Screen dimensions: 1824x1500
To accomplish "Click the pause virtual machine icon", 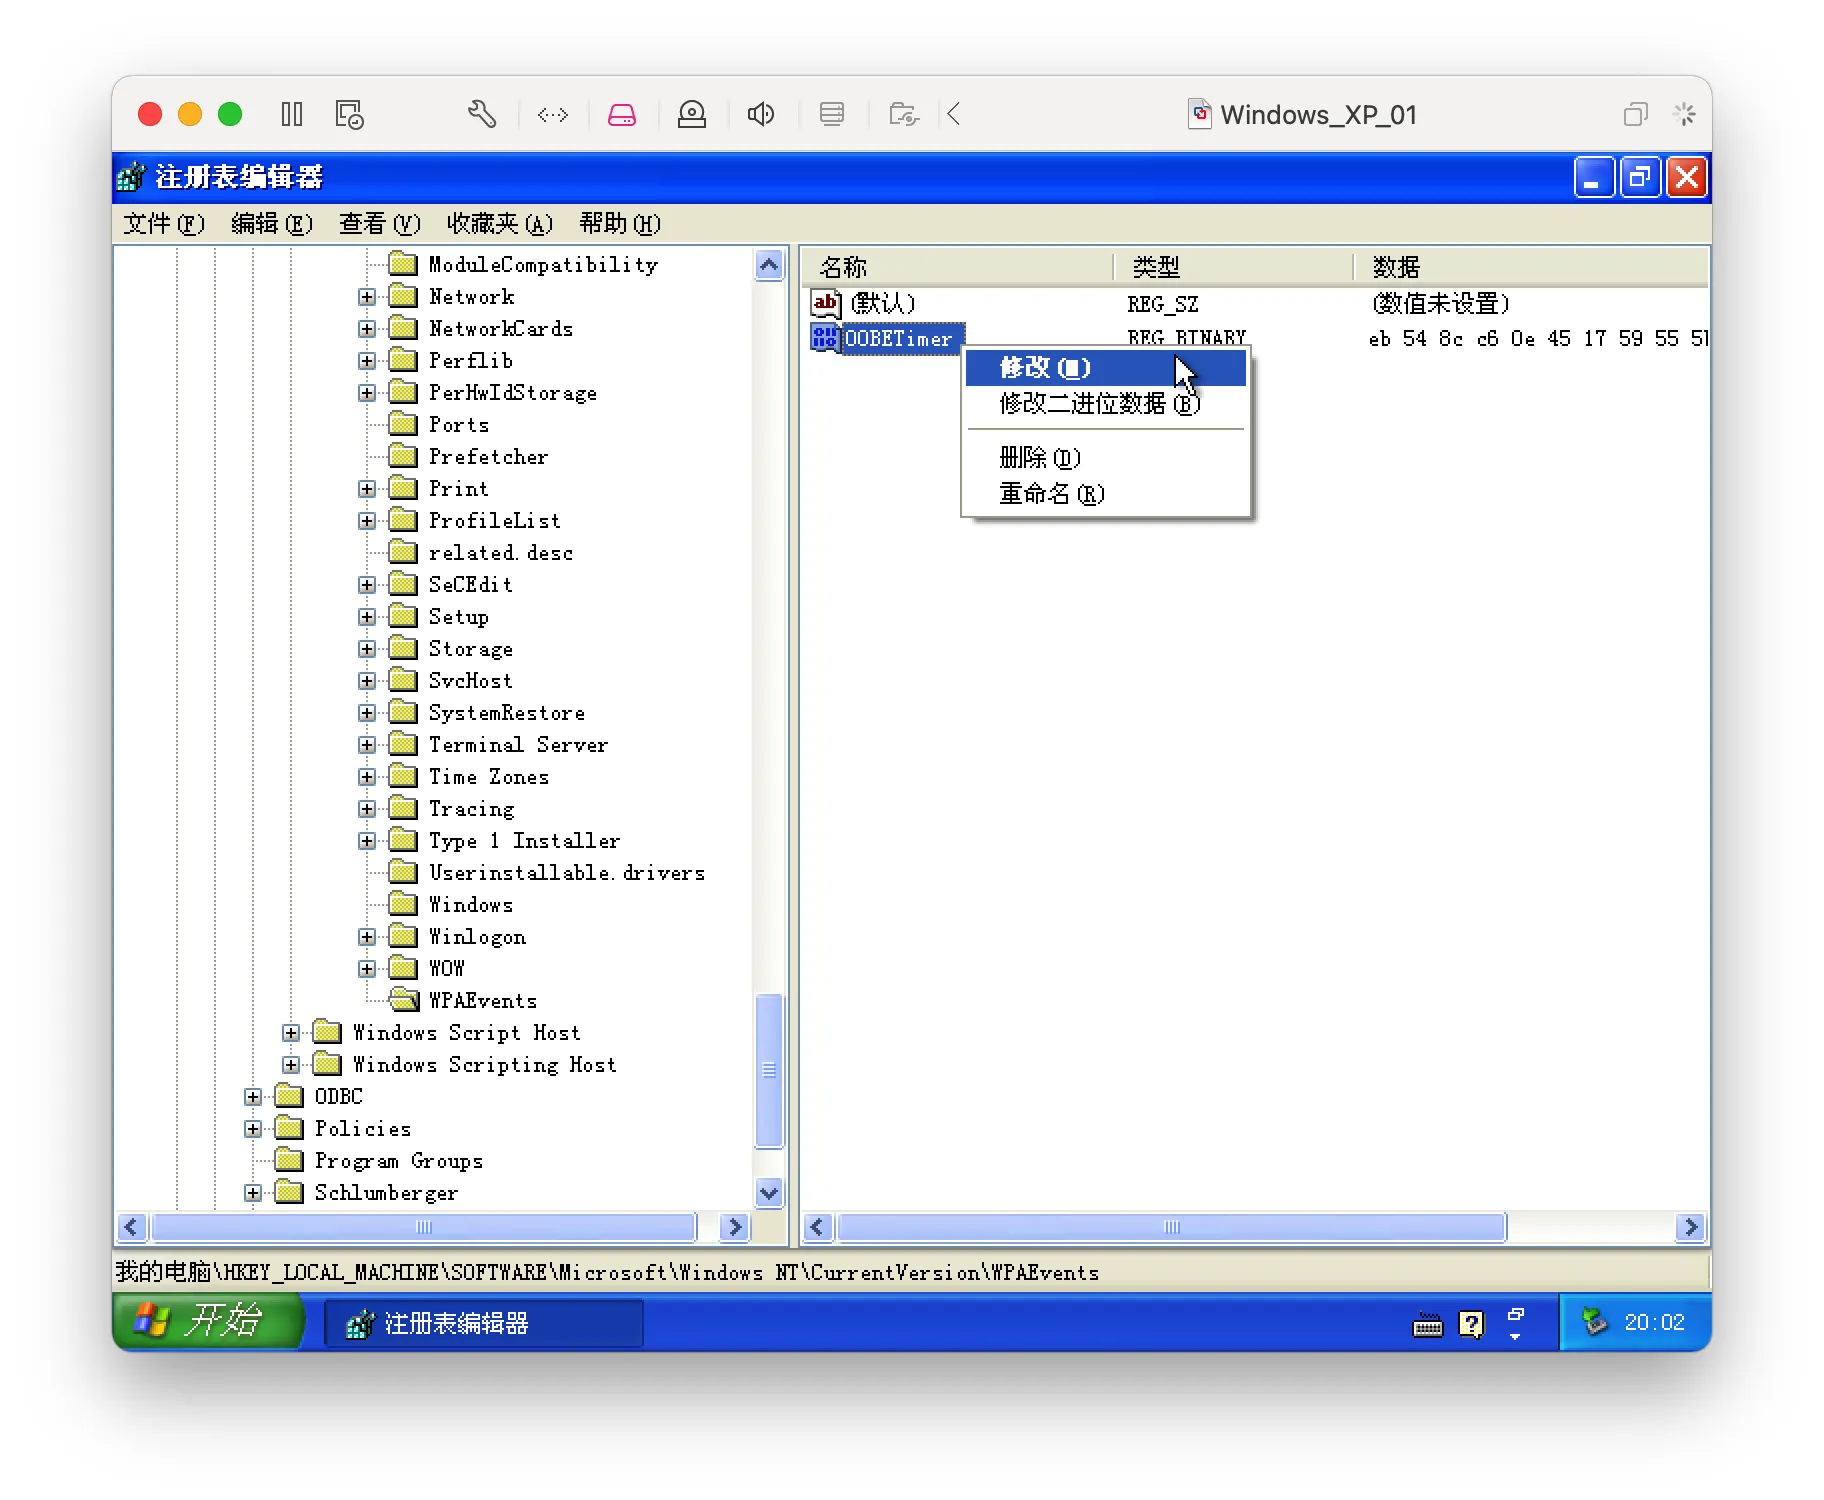I will click(x=292, y=114).
